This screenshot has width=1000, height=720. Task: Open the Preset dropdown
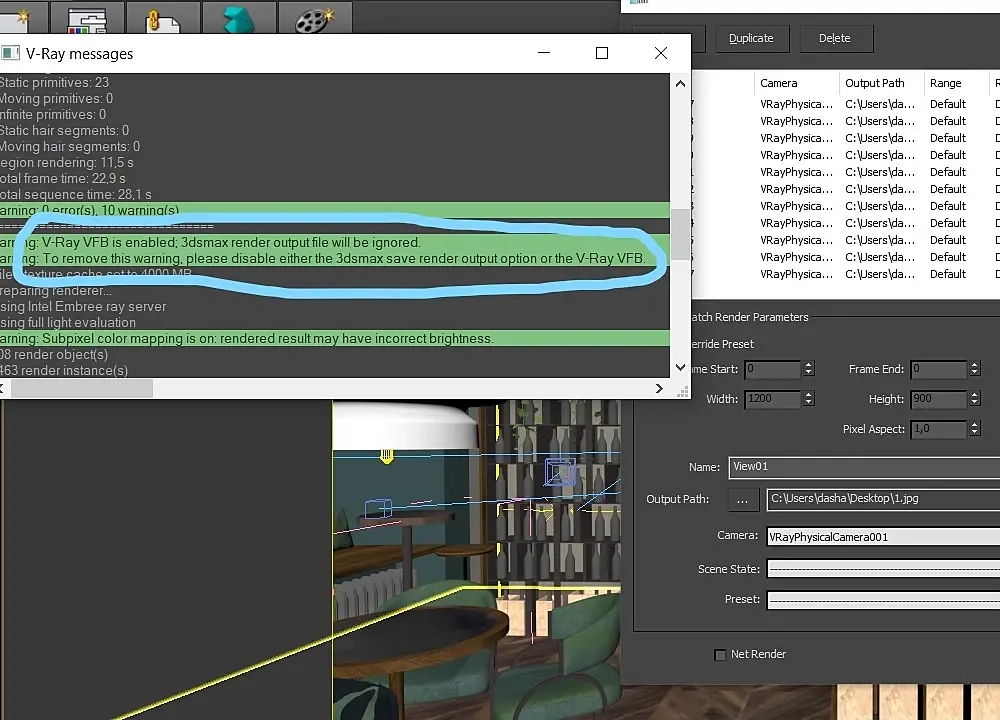tap(883, 600)
